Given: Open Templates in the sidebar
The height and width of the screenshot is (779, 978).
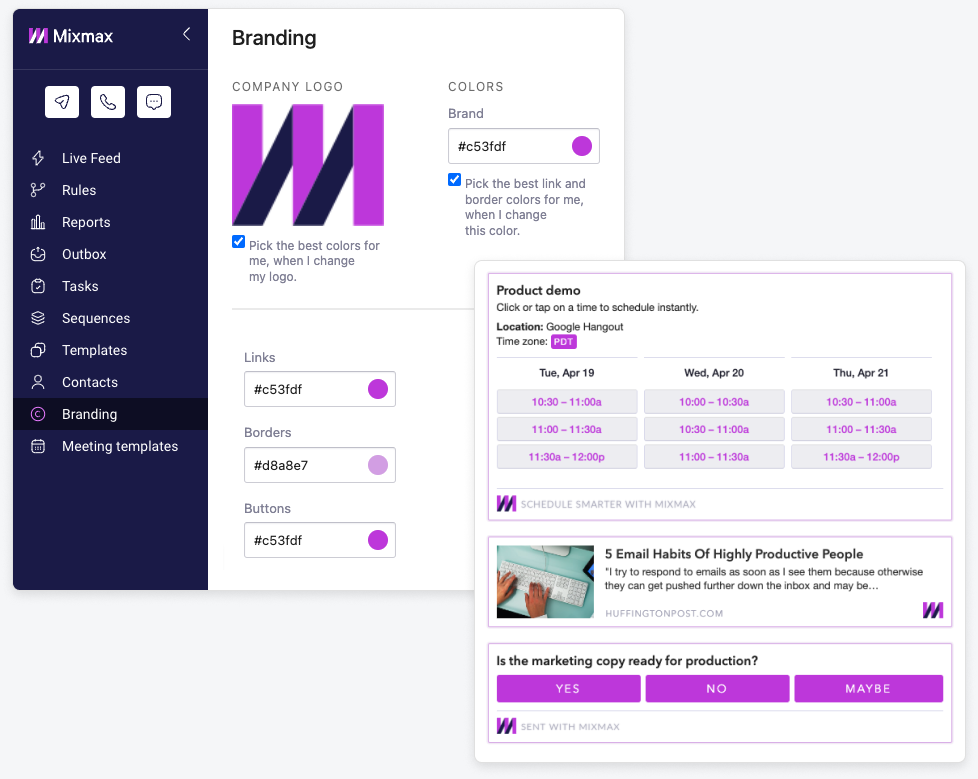Looking at the screenshot, I should tap(110, 350).
